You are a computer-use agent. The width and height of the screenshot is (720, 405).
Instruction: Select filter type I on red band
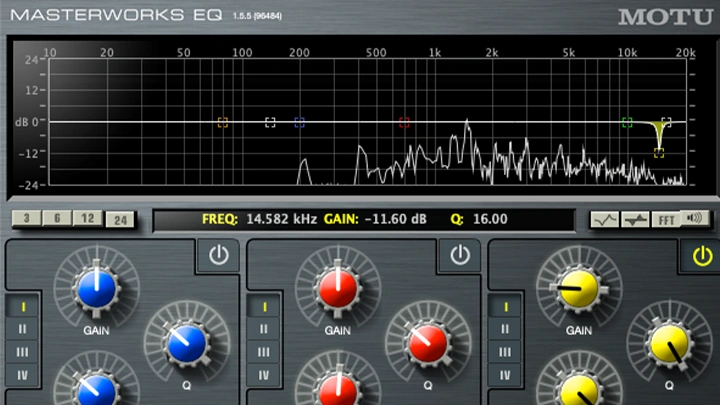tap(264, 306)
